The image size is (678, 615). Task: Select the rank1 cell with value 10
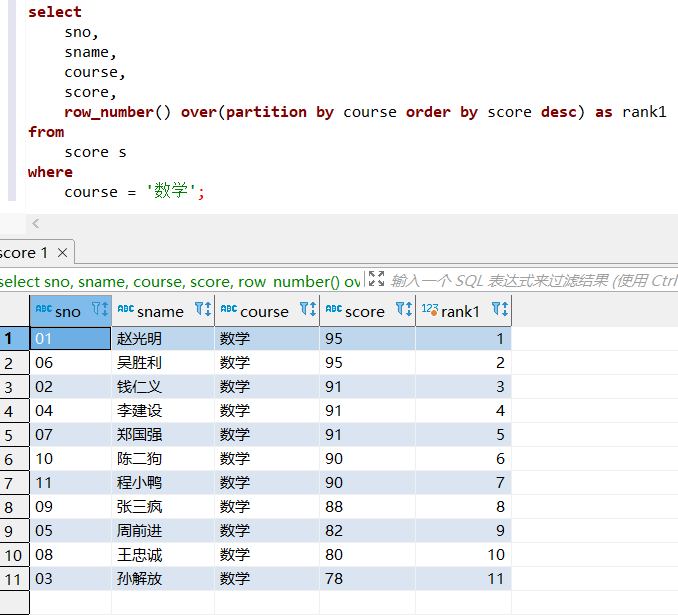click(463, 555)
